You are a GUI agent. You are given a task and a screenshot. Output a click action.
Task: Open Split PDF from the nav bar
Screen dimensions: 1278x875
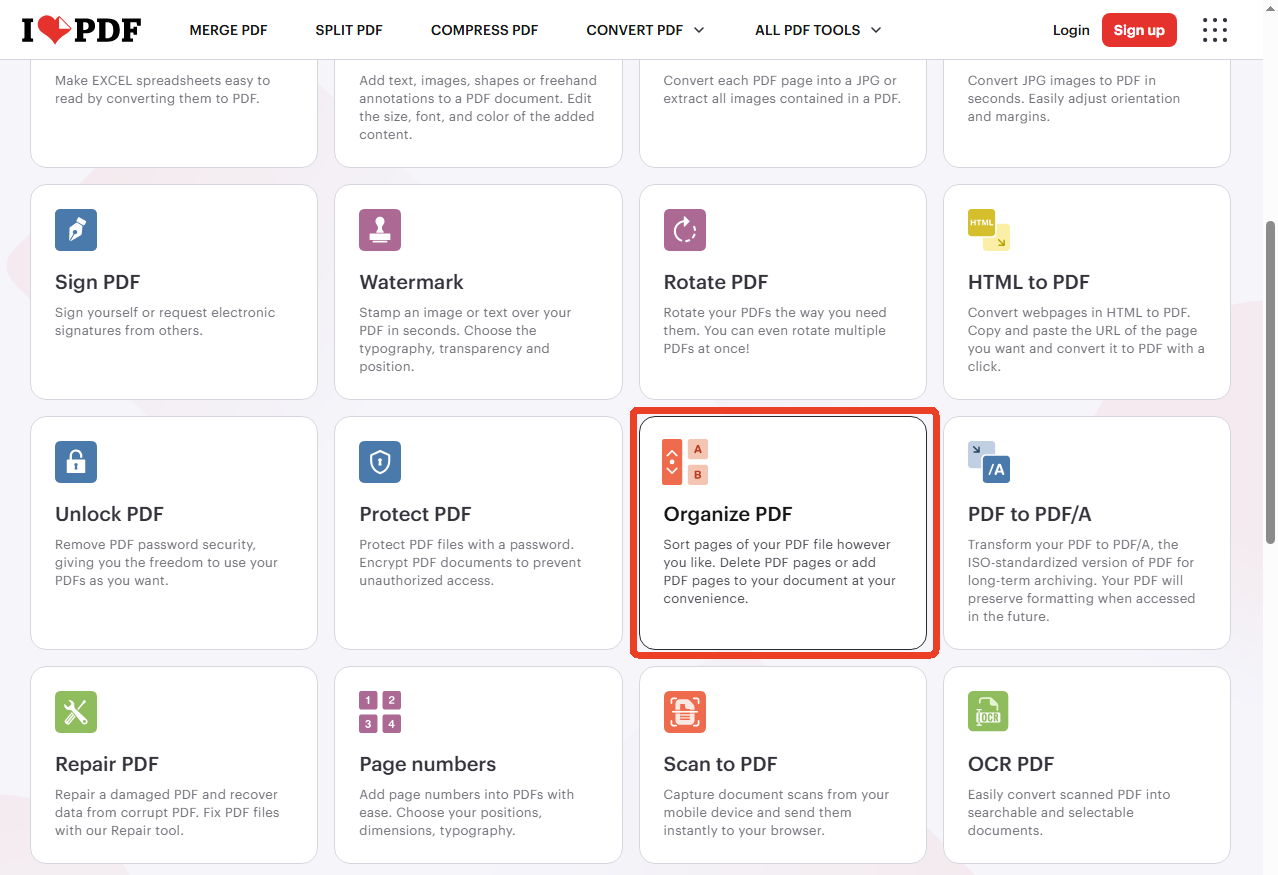tap(349, 30)
